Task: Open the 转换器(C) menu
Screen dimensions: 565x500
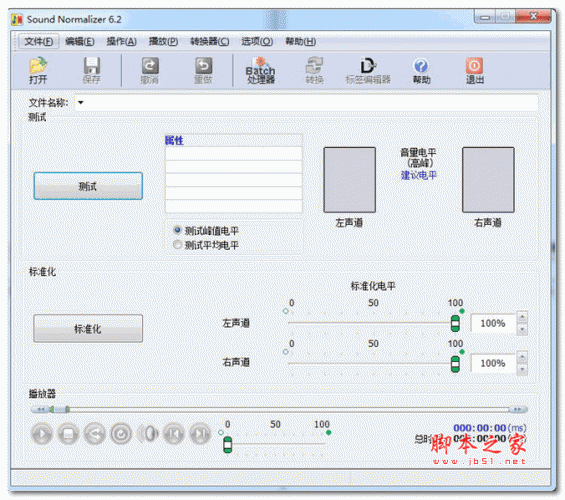Action: [x=209, y=42]
